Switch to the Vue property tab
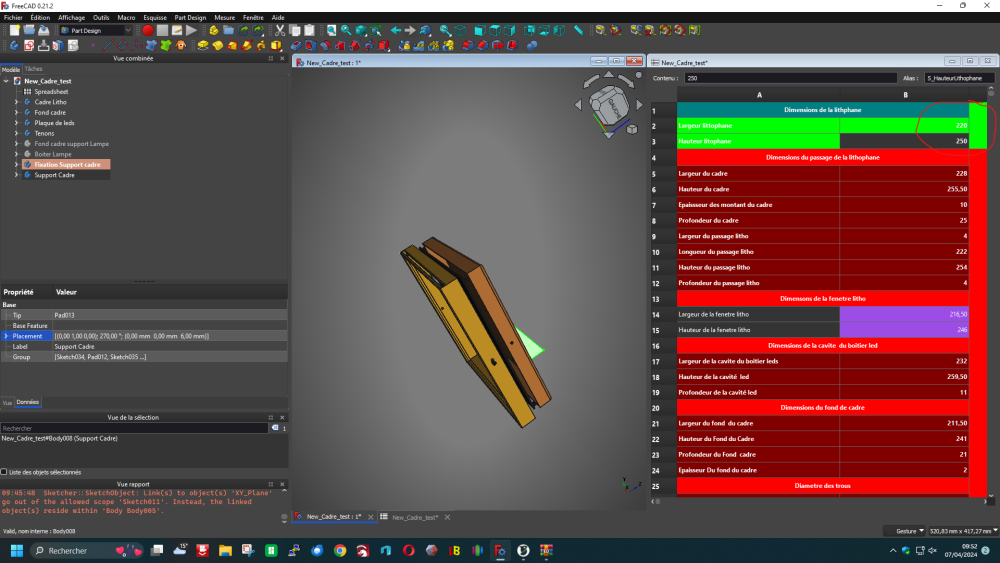Viewport: 1000px width, 563px height. click(7, 402)
